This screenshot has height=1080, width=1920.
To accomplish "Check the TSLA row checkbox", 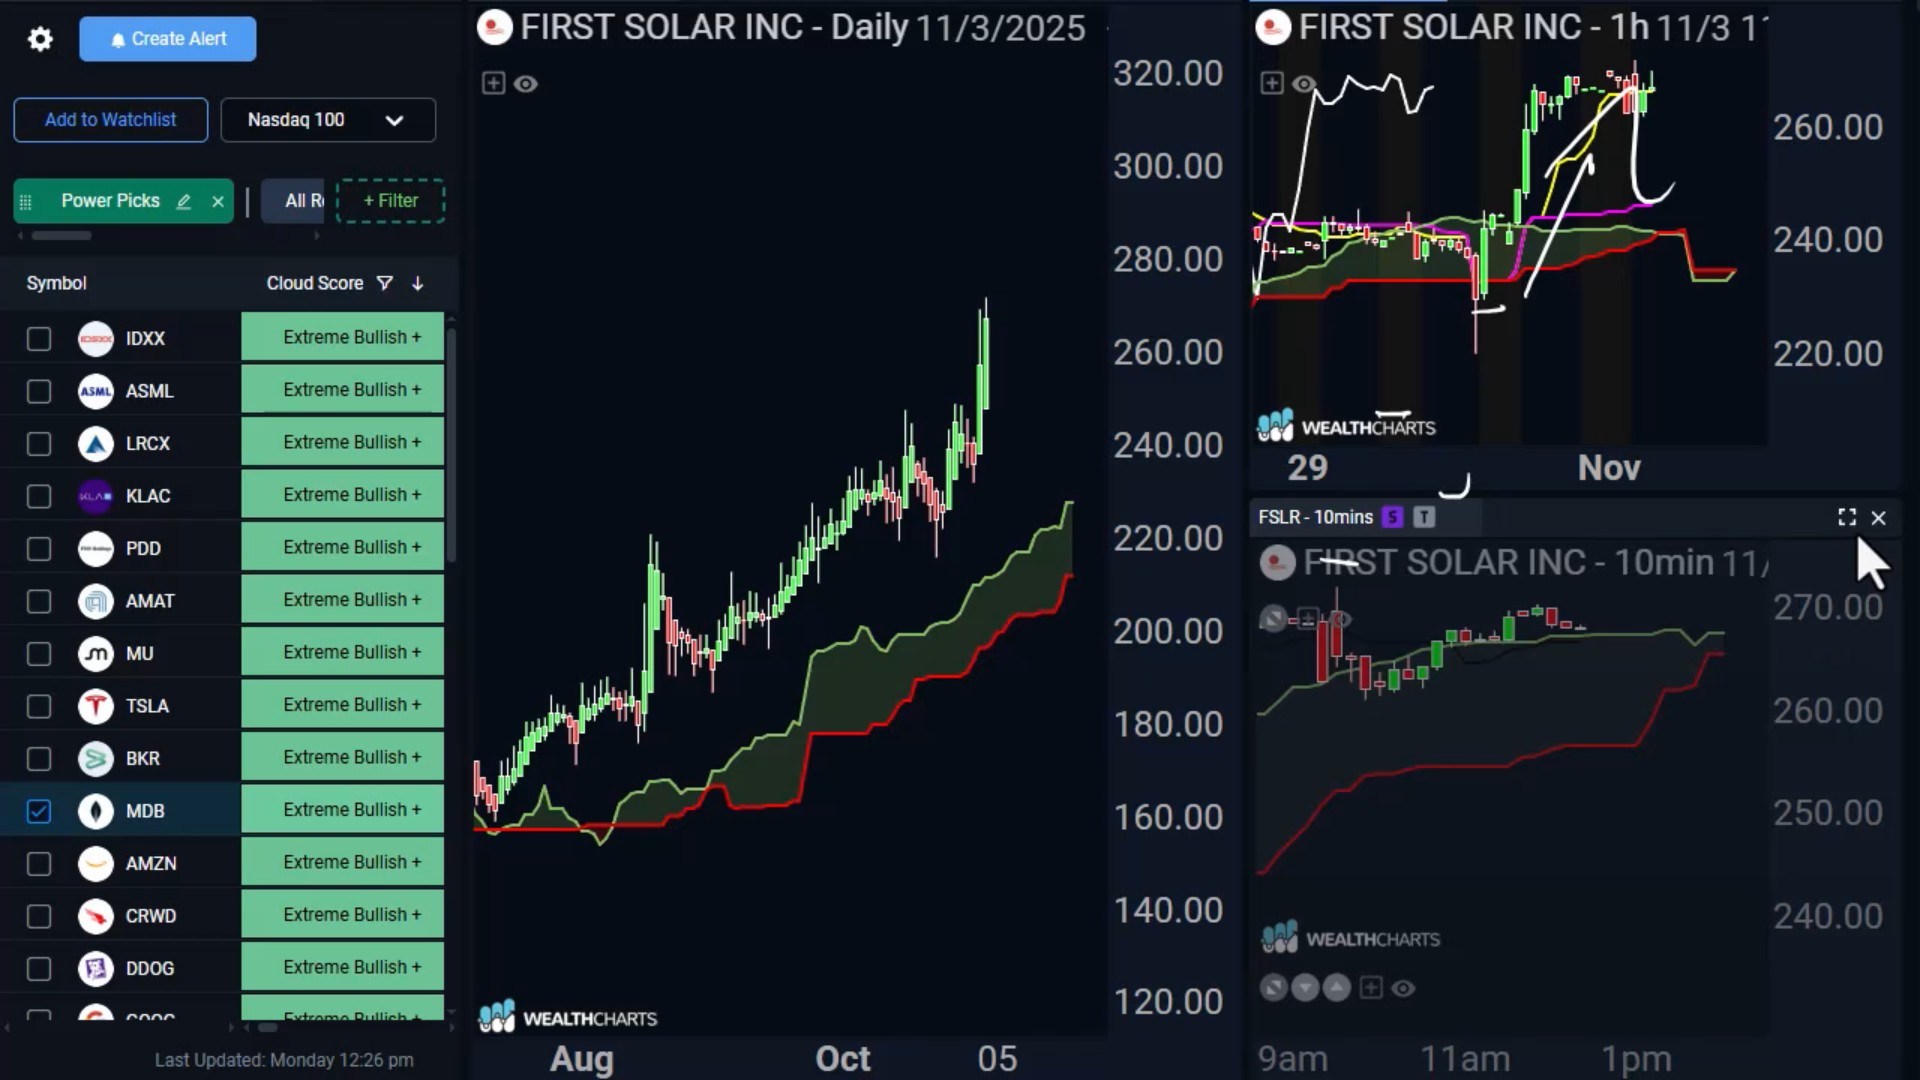I will click(x=38, y=706).
